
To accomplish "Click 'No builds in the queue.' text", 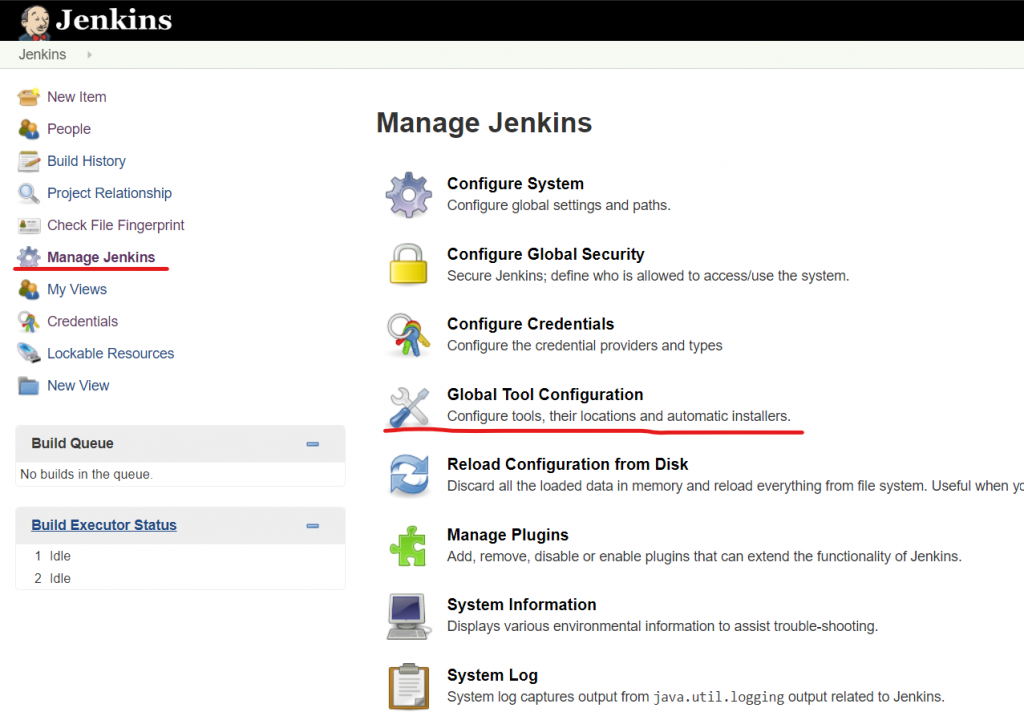I will tap(86, 474).
